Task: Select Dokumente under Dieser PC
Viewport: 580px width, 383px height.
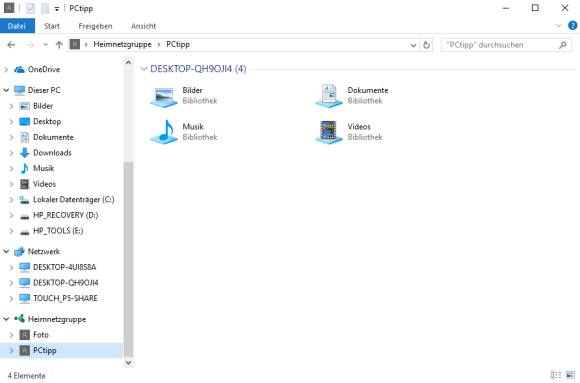Action: pyautogui.click(x=53, y=137)
